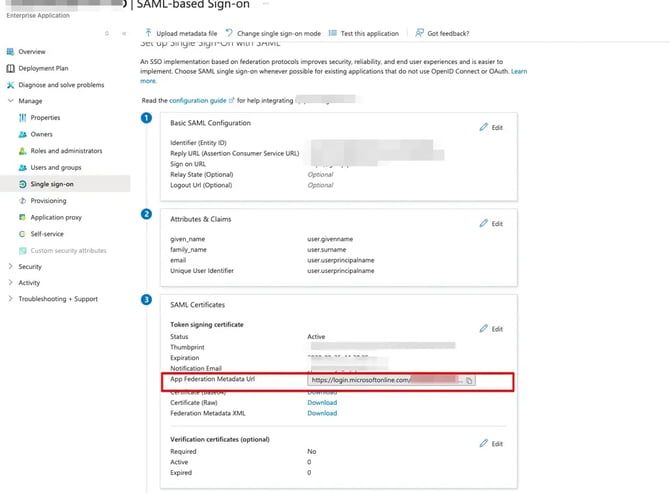Click Test this application button
Viewport: 670px width, 493px height.
pyautogui.click(x=364, y=33)
